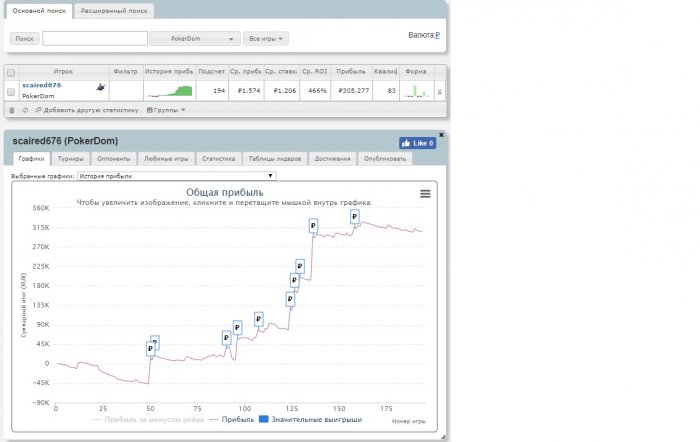The image size is (700, 442).
Task: Toggle the select-all checkbox in table header
Action: point(11,72)
